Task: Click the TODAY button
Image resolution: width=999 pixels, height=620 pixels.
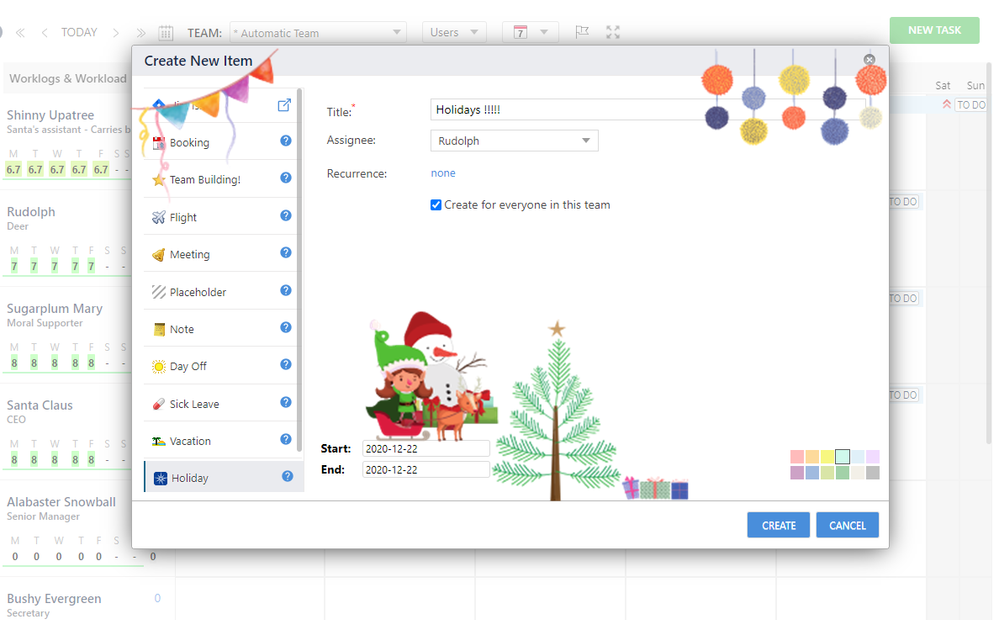Action: 79,32
